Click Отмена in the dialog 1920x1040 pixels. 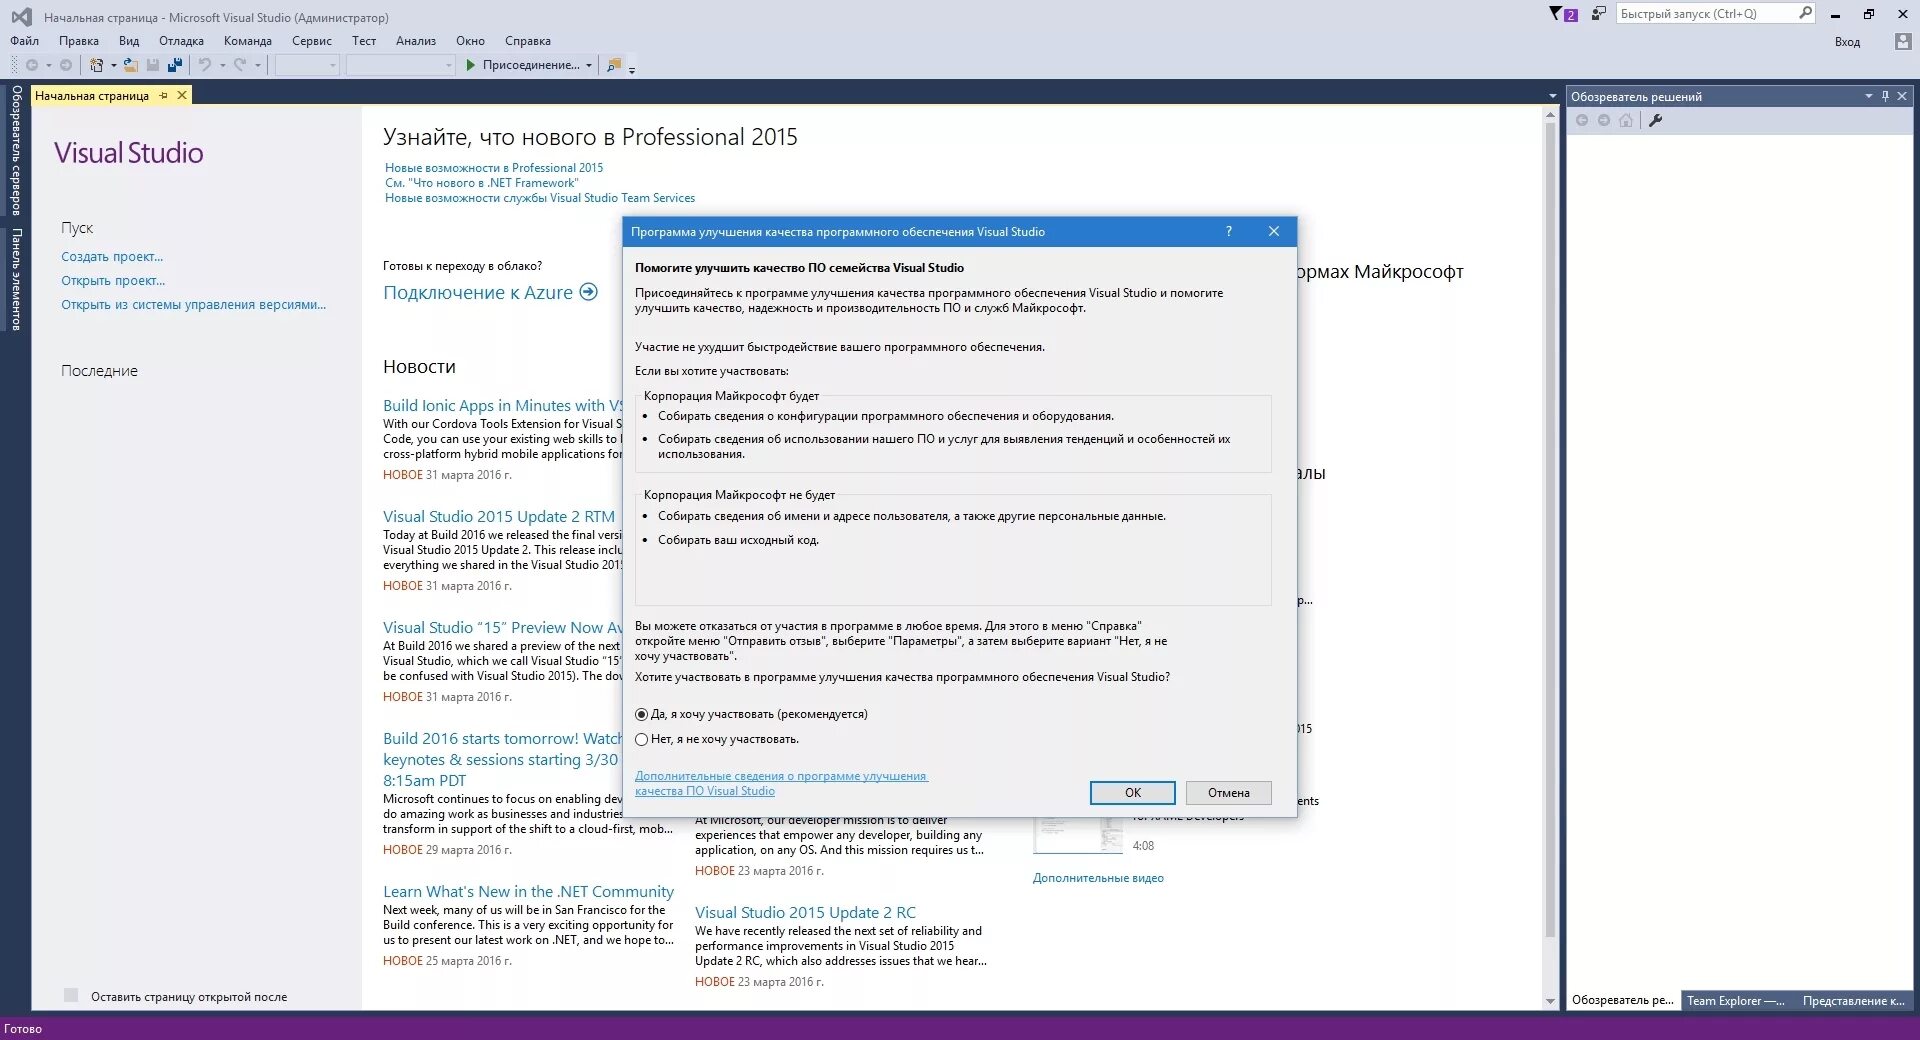click(1229, 793)
